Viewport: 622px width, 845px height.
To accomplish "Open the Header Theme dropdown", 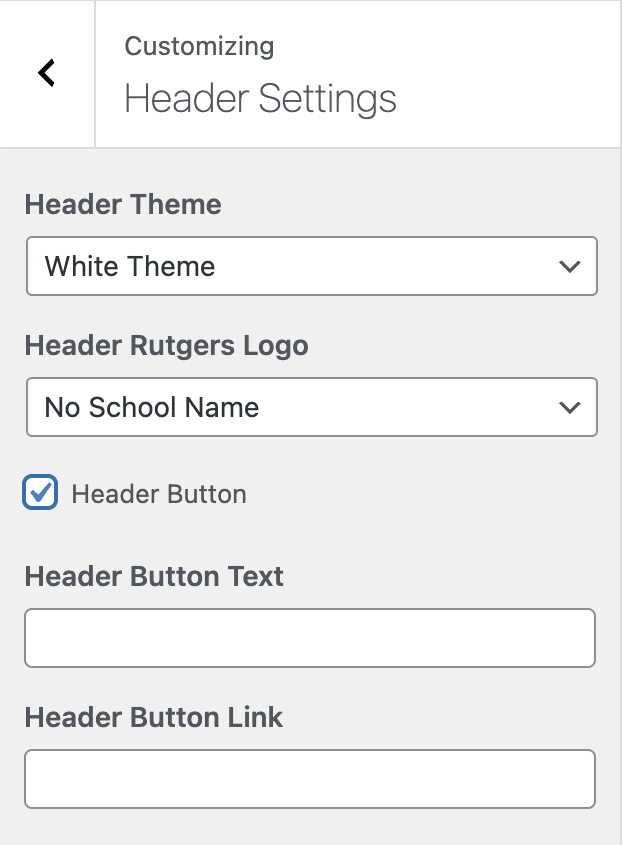I will click(311, 266).
